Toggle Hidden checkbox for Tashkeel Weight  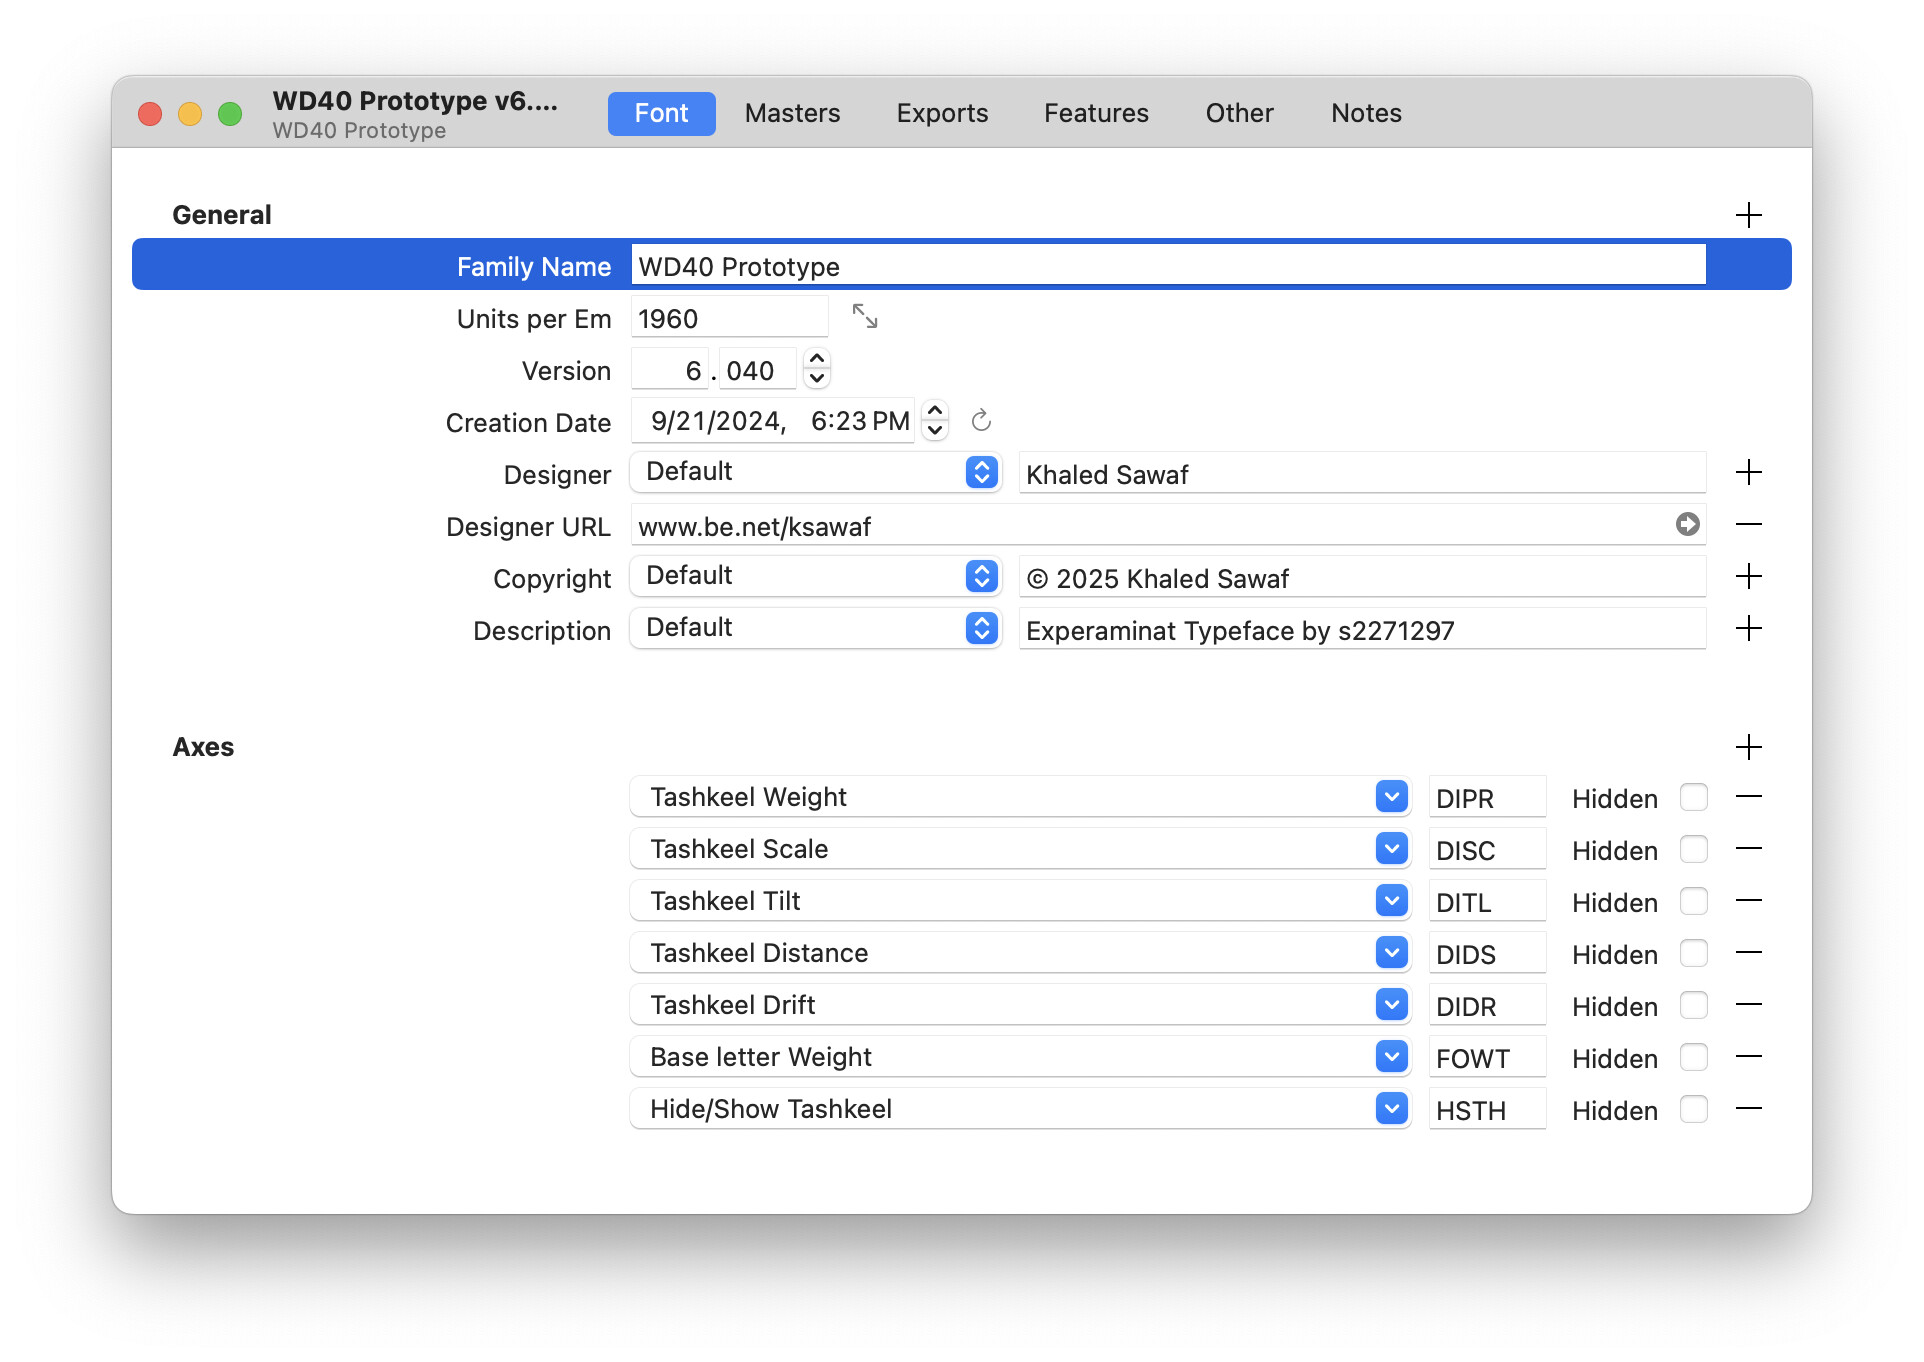pyautogui.click(x=1693, y=797)
